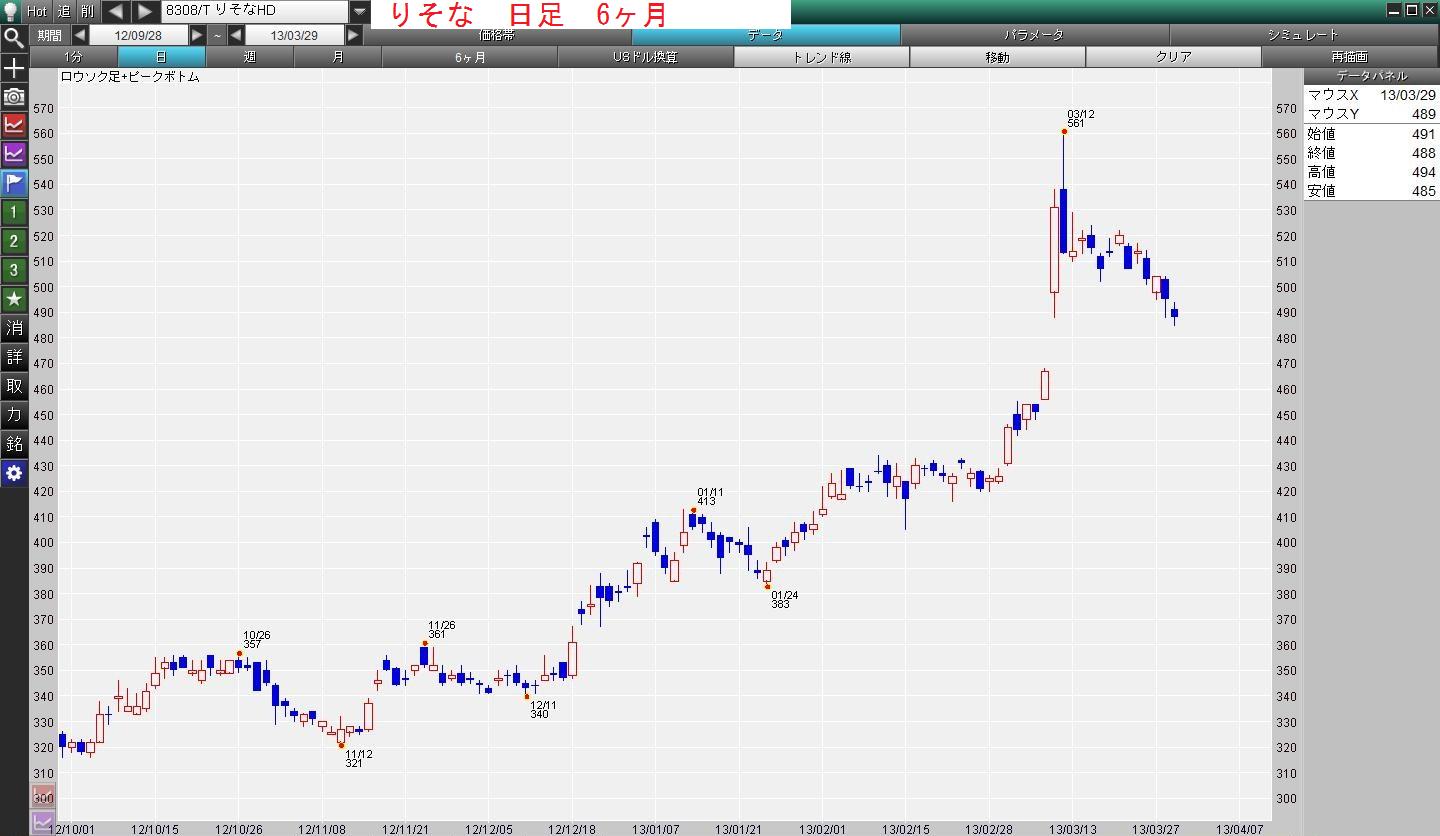The image size is (1440, 836).
Task: Click the 01/11 413 peak marker
Action: click(693, 510)
